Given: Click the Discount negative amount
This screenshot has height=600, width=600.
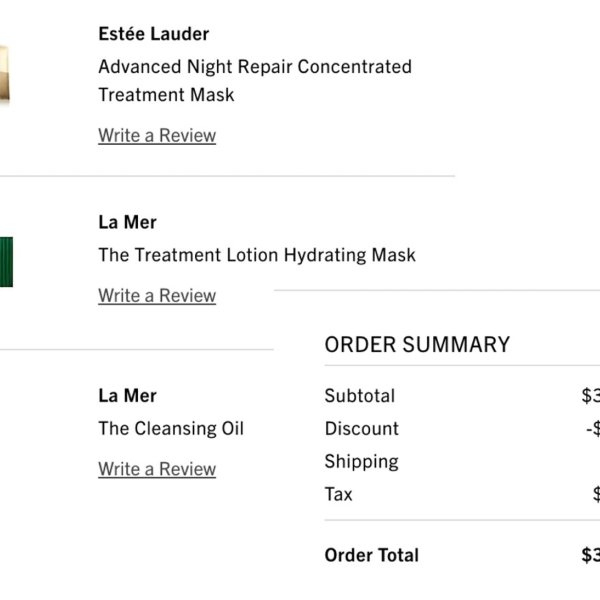Looking at the screenshot, I should (x=593, y=429).
